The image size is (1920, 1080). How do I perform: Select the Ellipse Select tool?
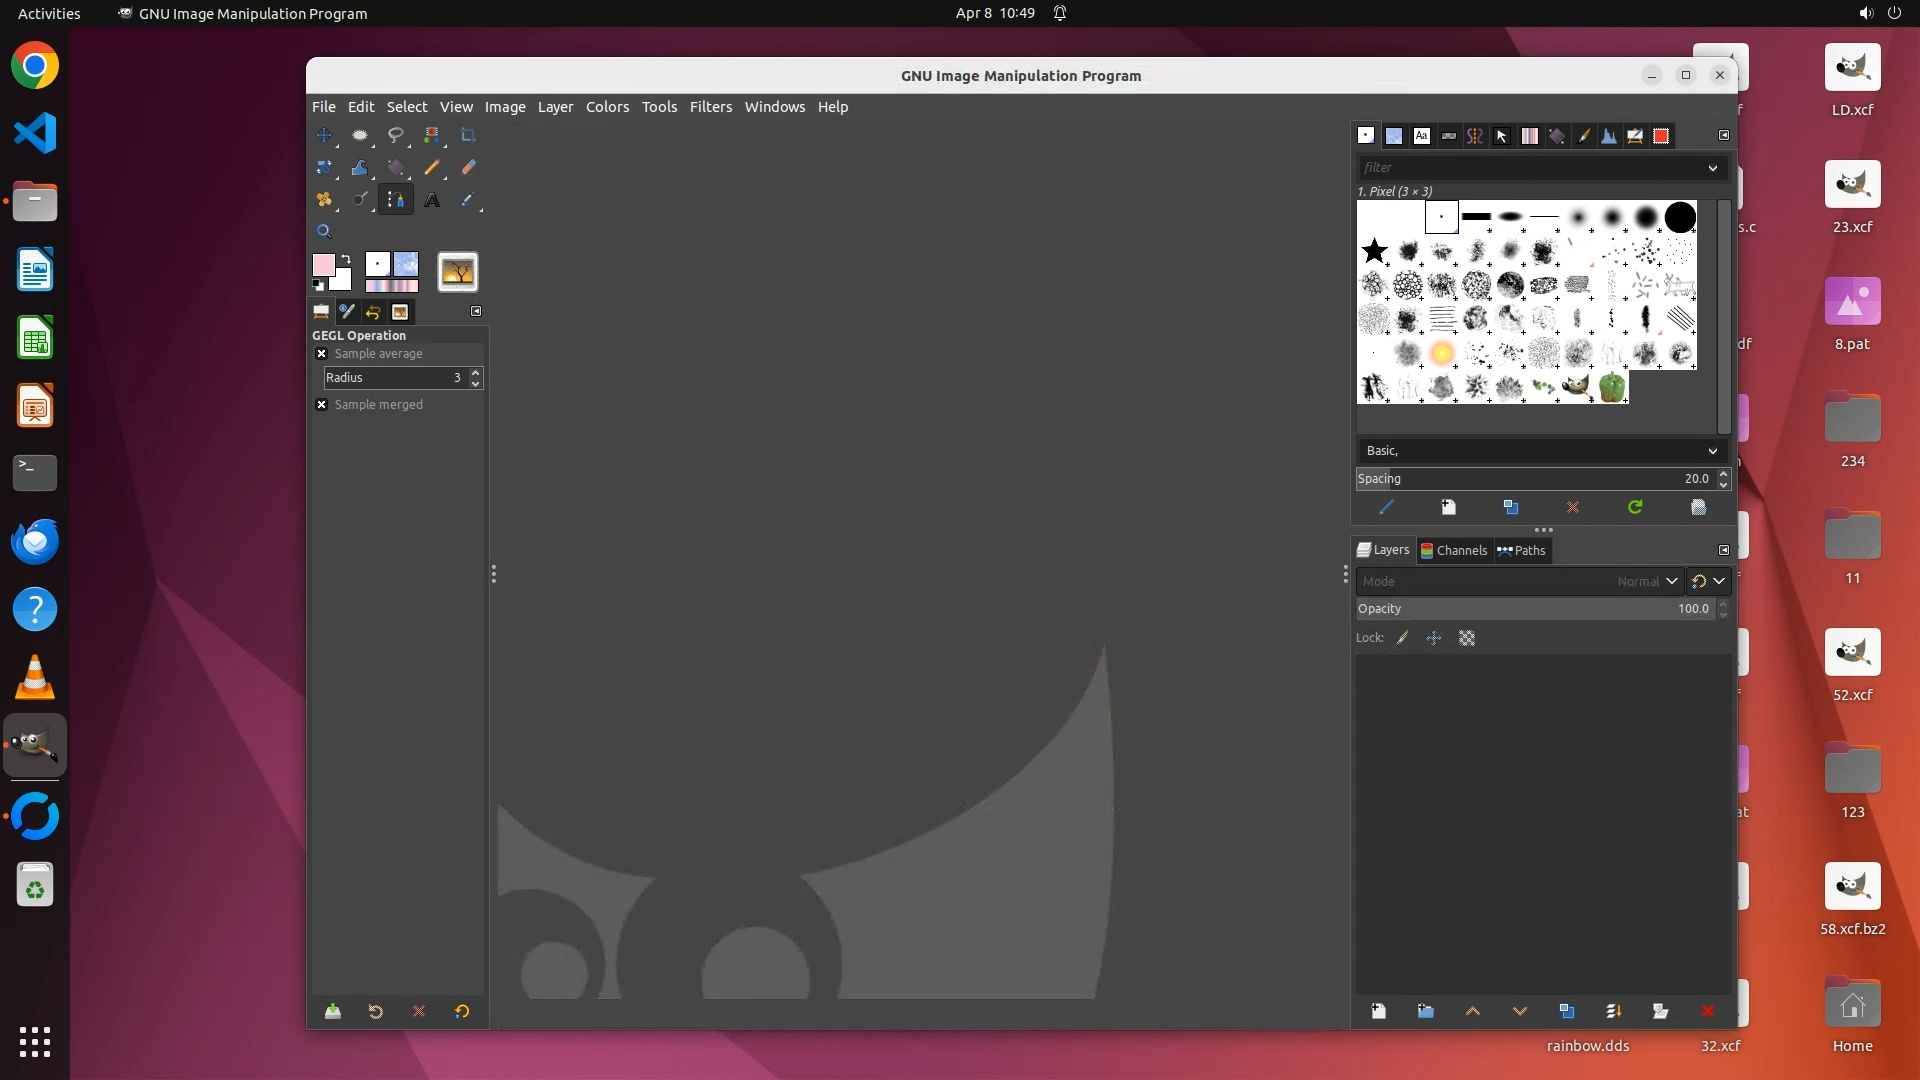coord(360,135)
